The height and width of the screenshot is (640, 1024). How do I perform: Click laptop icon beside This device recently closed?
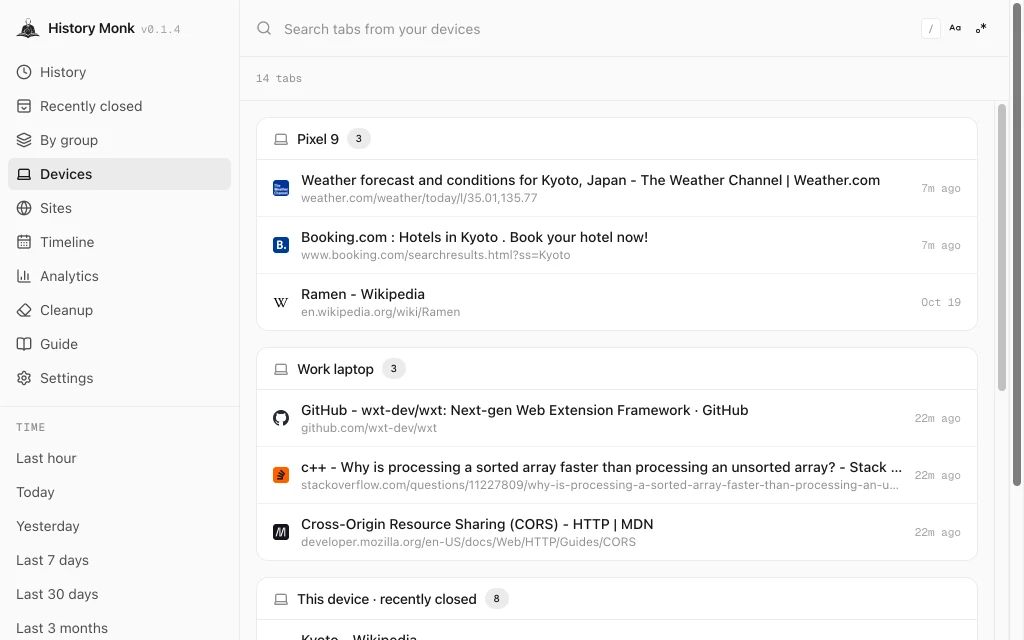coord(281,599)
